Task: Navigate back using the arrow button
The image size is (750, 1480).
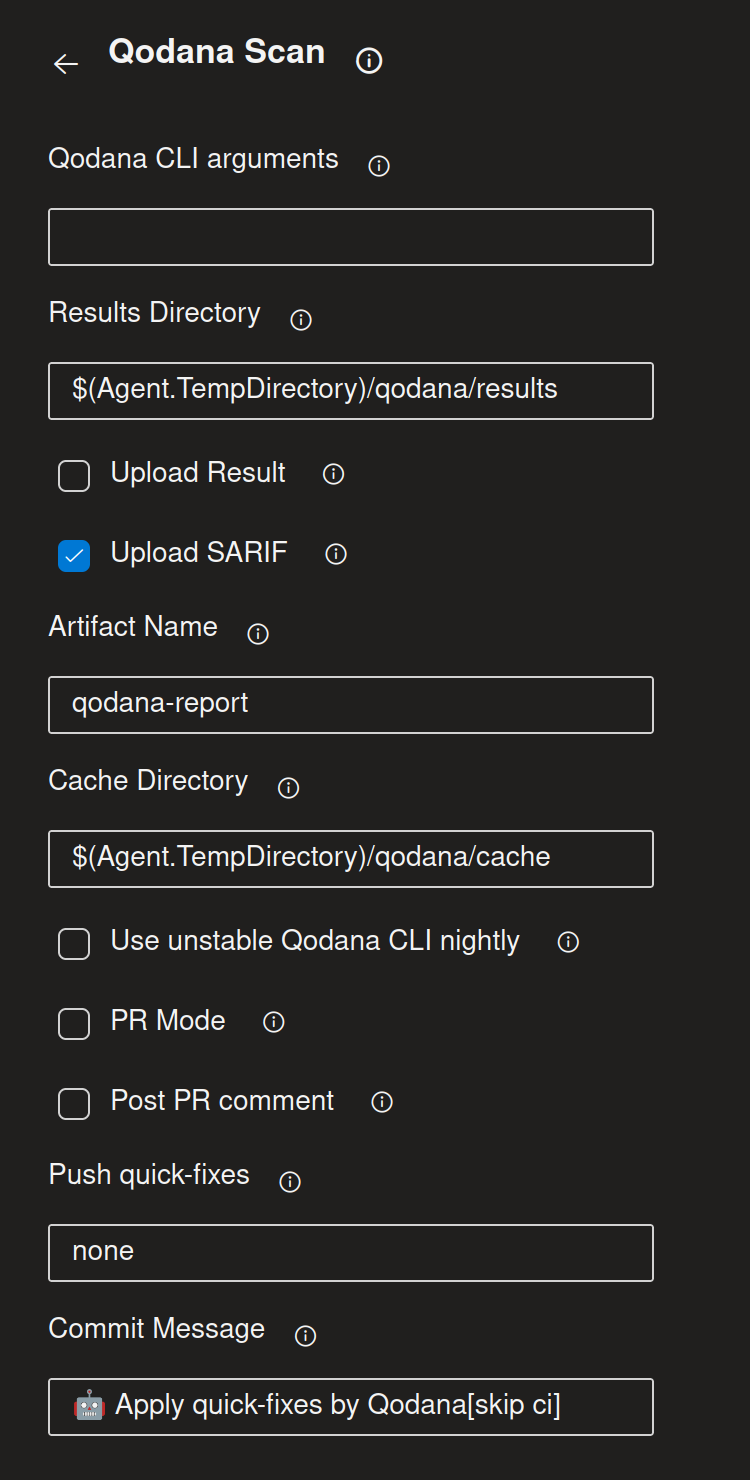Action: click(x=65, y=64)
